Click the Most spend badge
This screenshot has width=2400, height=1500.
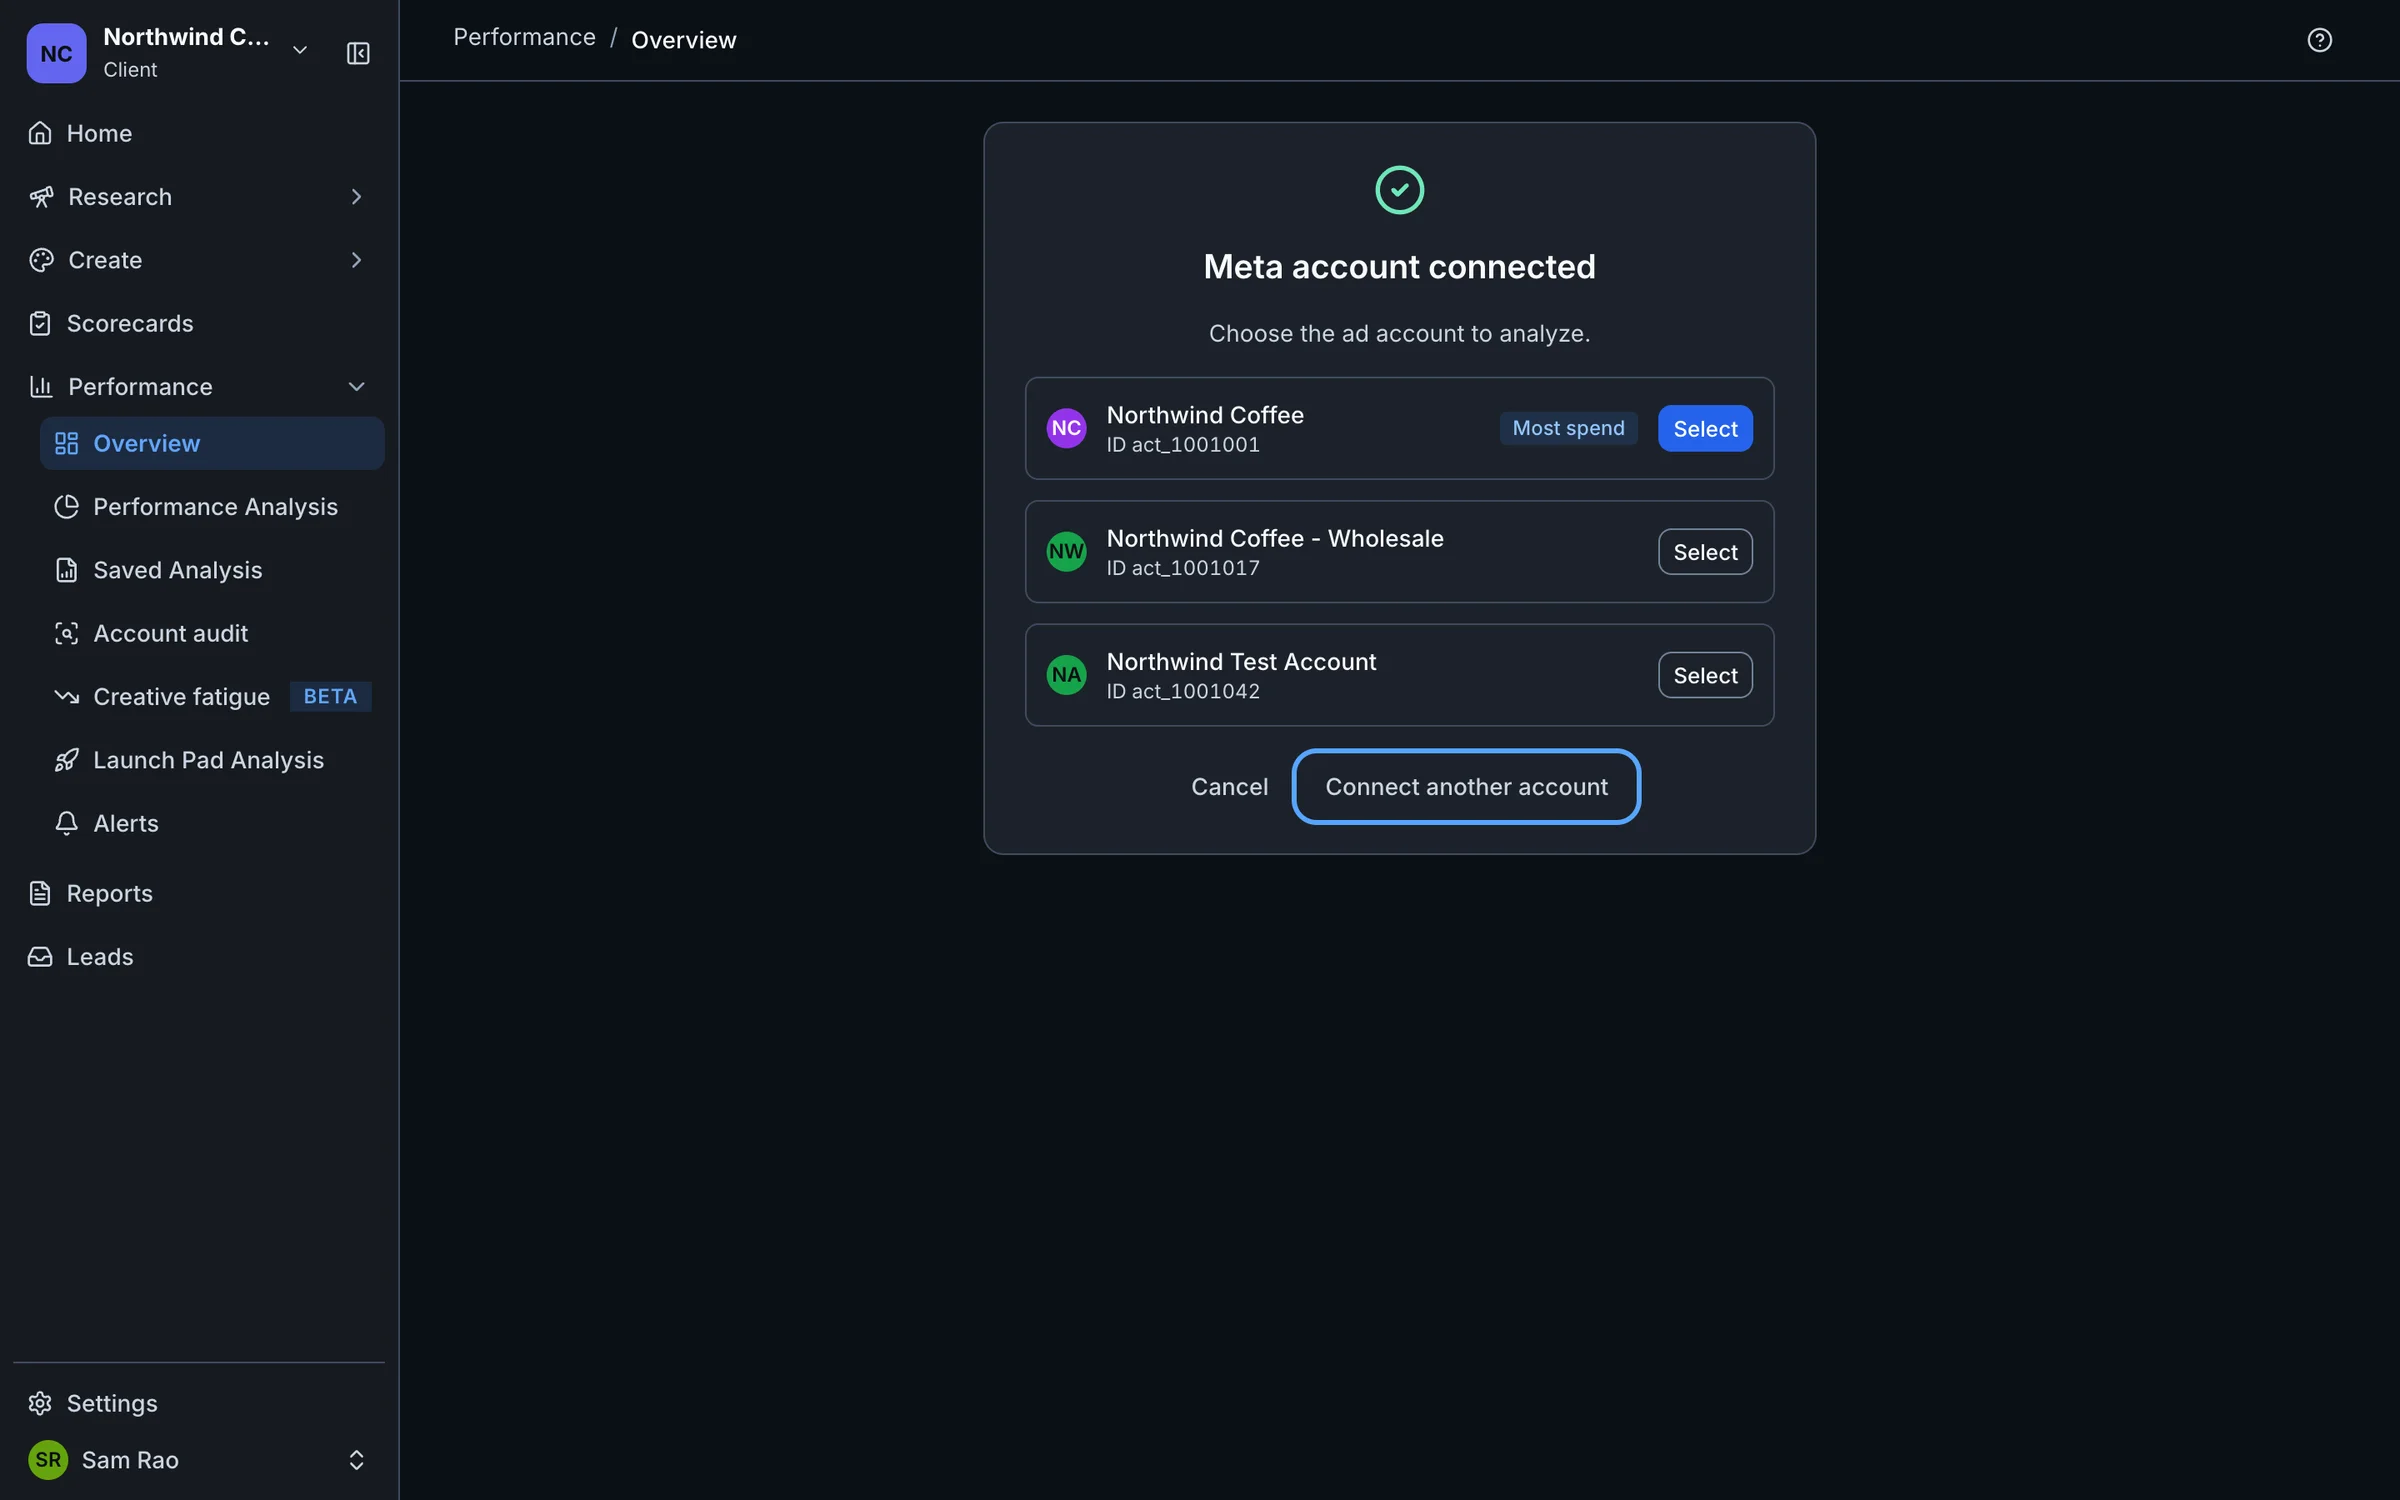pyautogui.click(x=1568, y=428)
